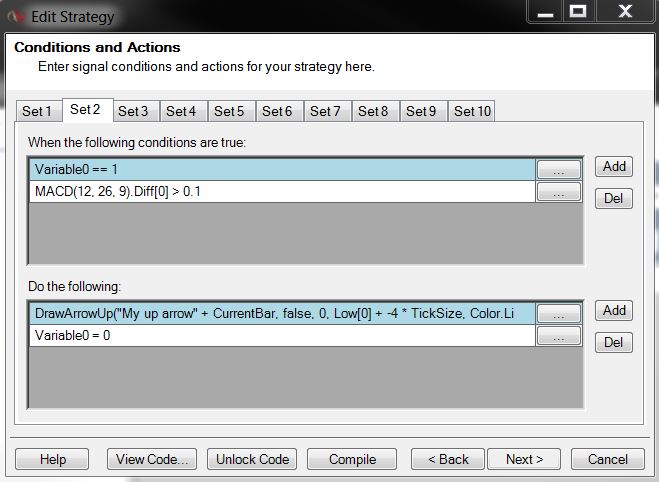The image size is (659, 482).
Task: Select the Variable0 = 0 action row
Action: click(x=282, y=335)
